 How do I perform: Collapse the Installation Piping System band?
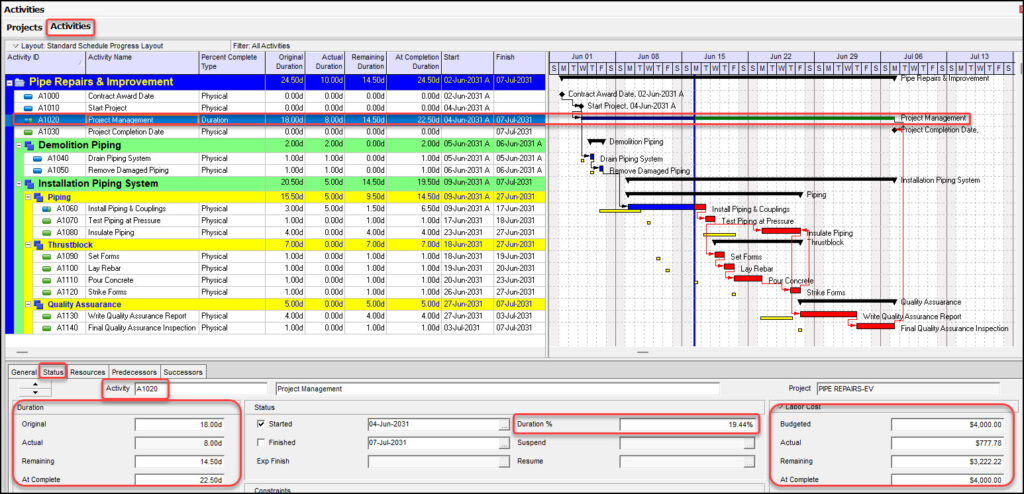pos(19,184)
